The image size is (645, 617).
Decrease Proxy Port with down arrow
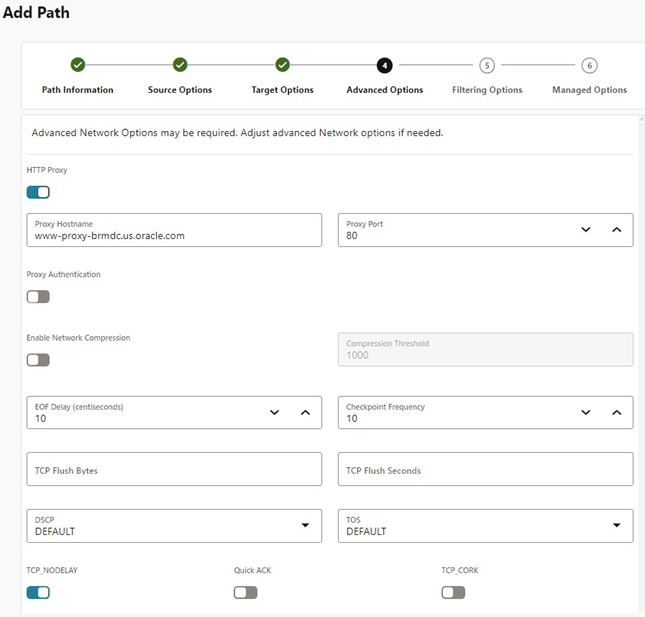click(586, 229)
